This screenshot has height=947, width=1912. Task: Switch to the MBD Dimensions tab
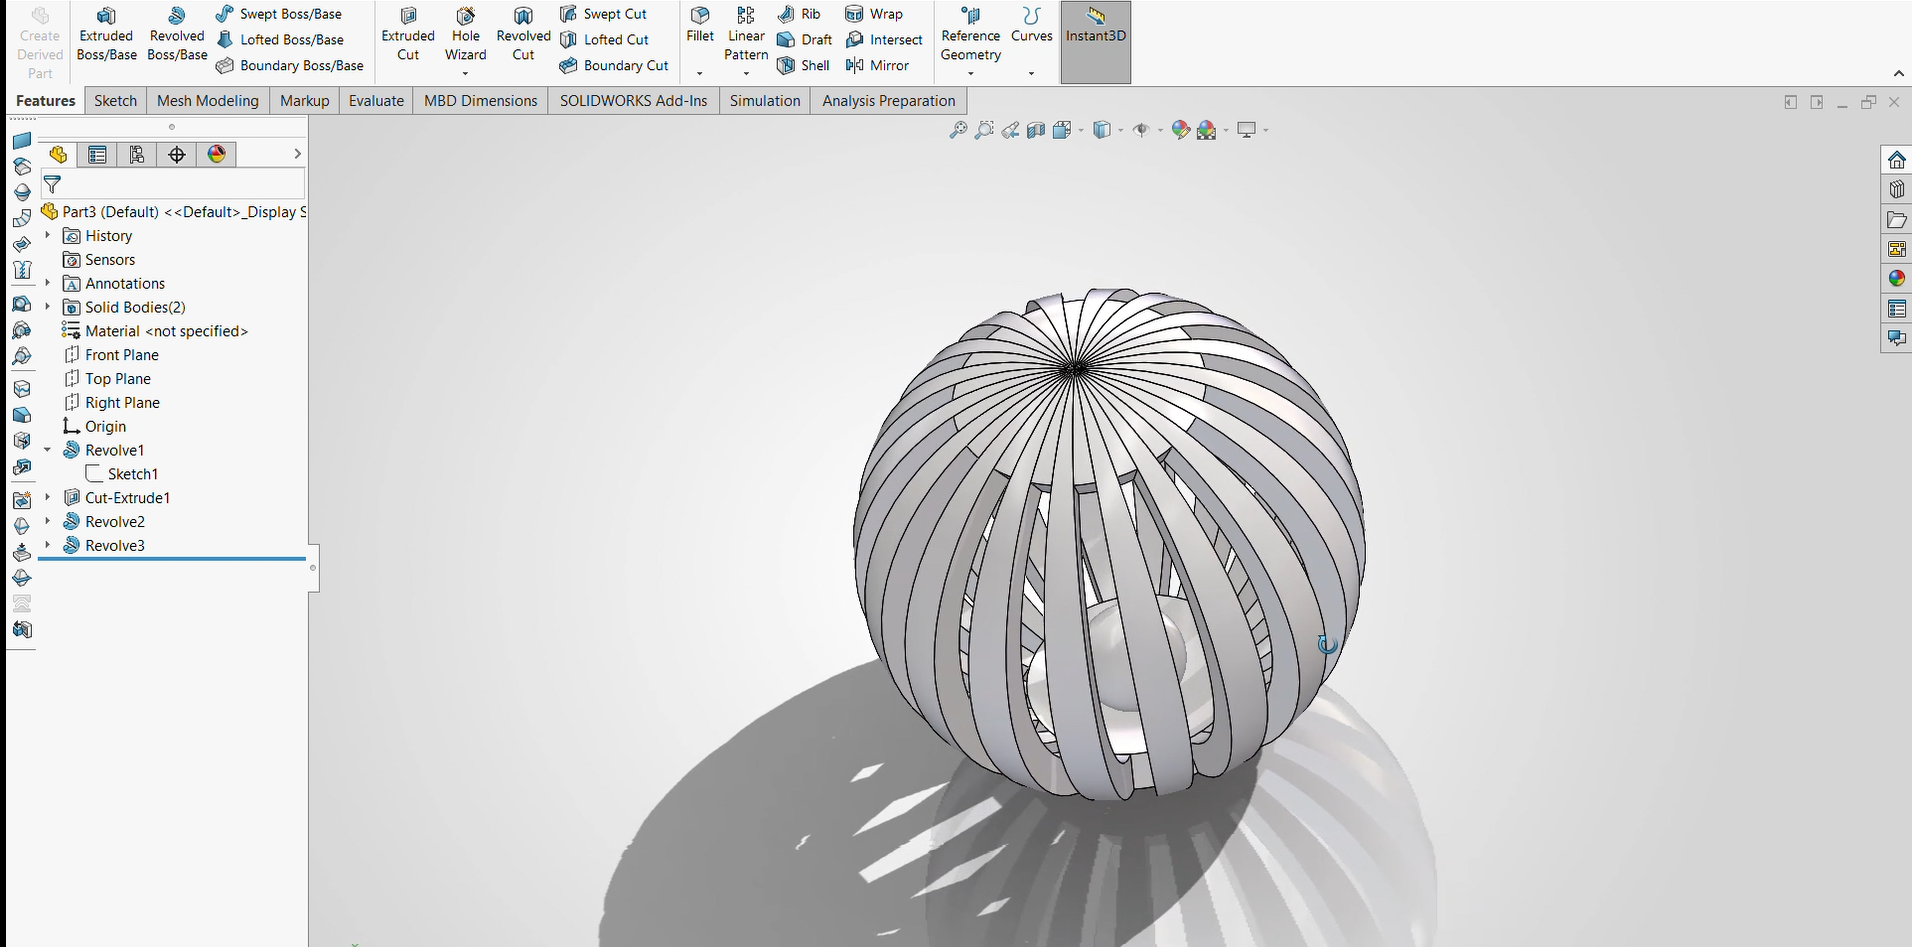pos(481,101)
